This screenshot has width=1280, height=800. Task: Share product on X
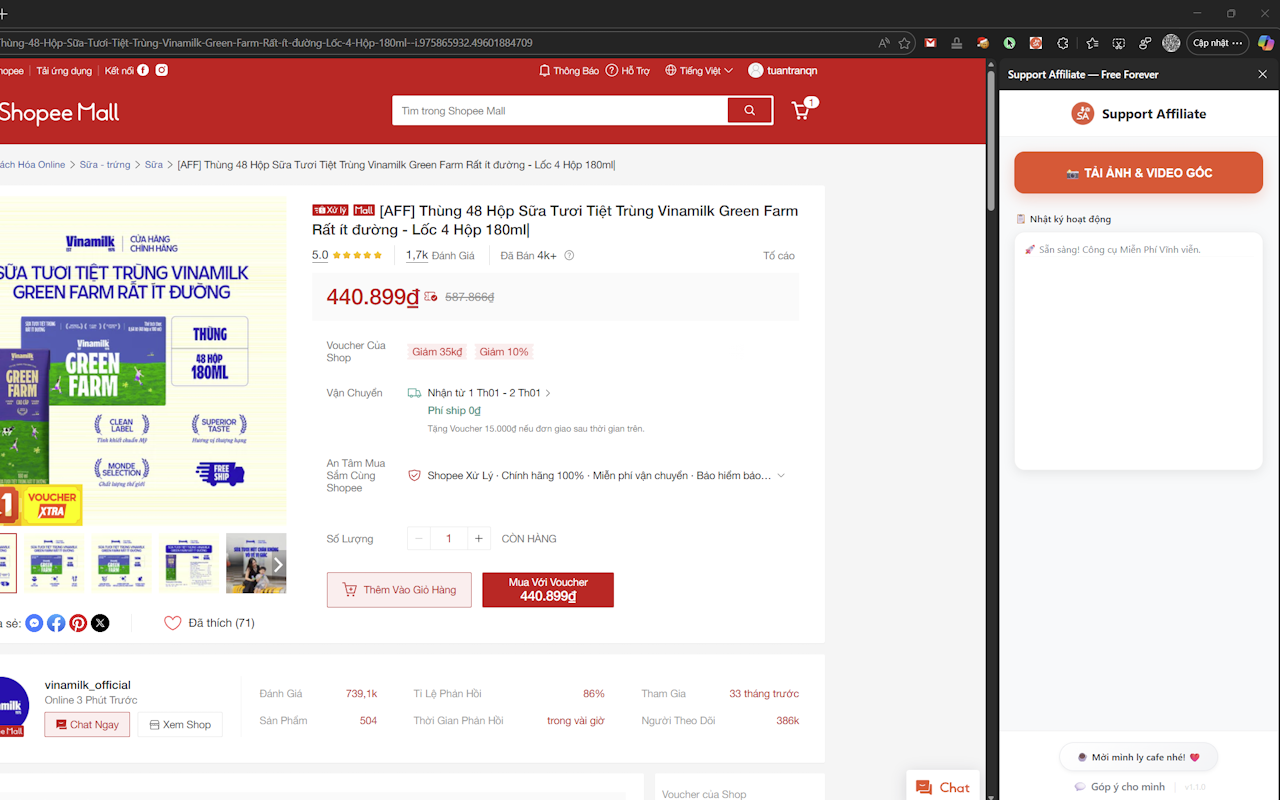pos(100,623)
